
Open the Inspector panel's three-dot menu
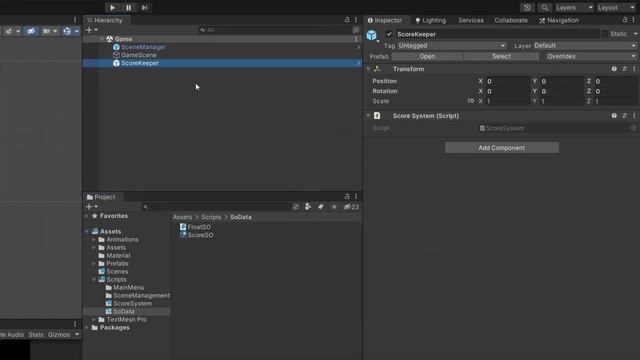tap(634, 20)
